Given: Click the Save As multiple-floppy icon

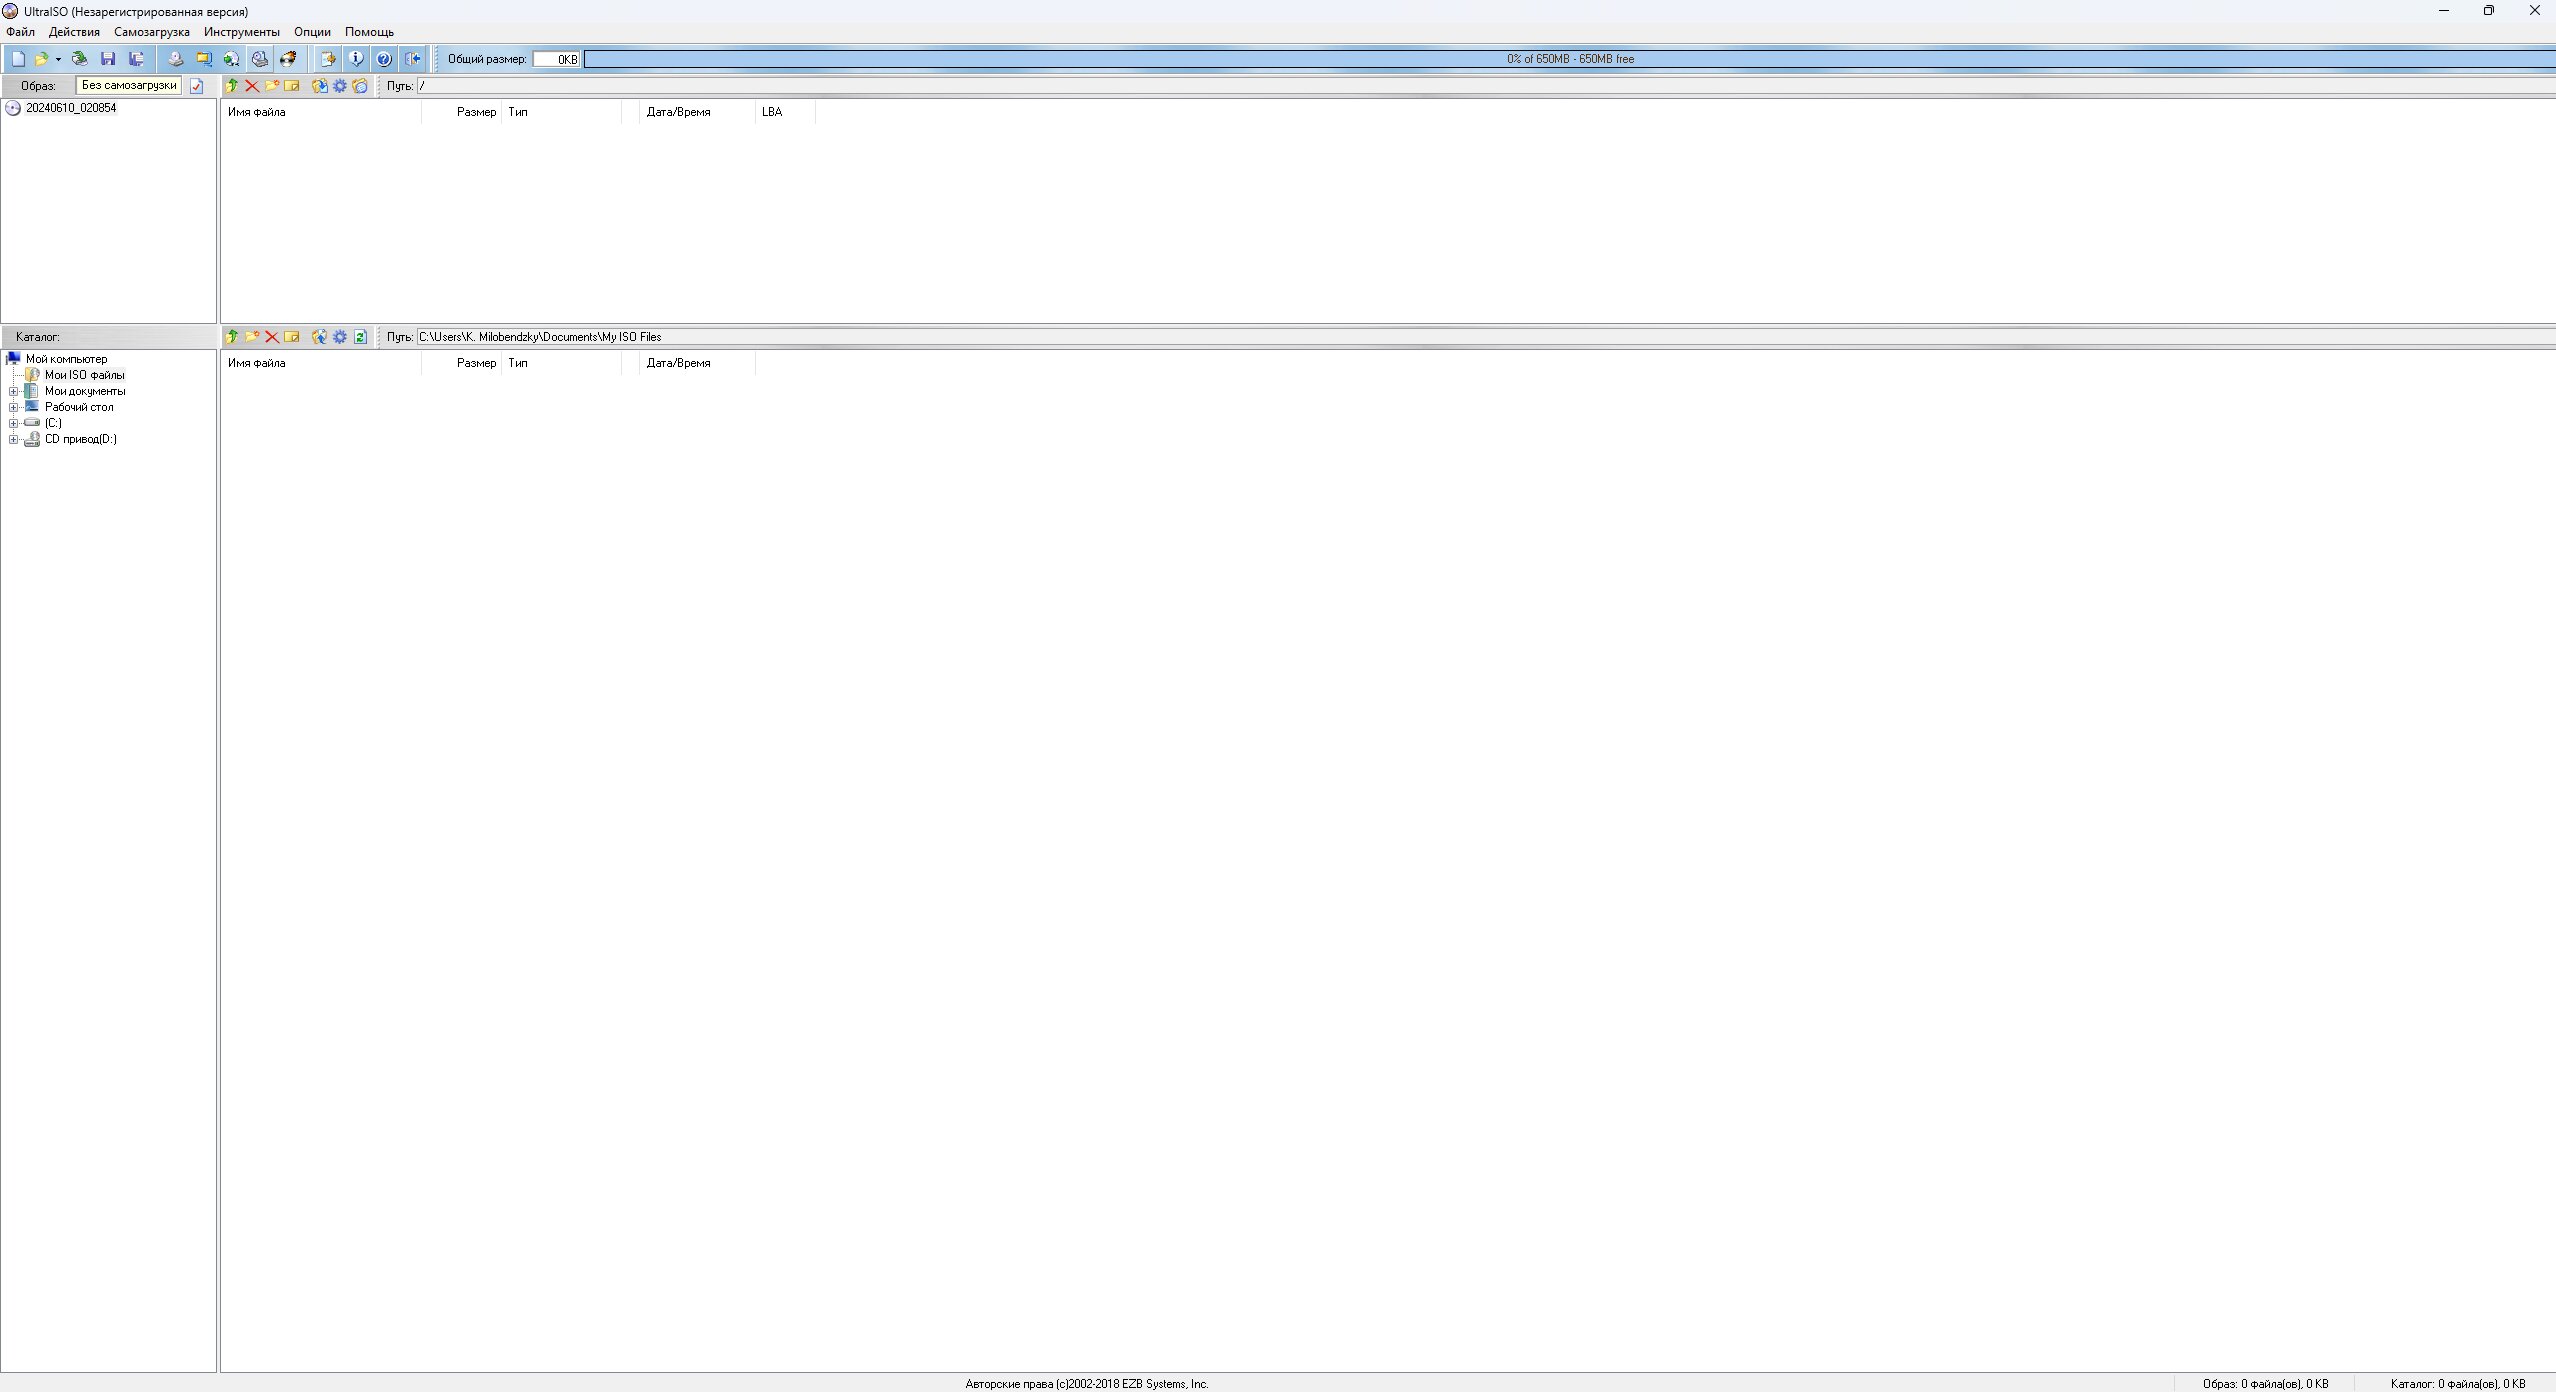Looking at the screenshot, I should [136, 59].
